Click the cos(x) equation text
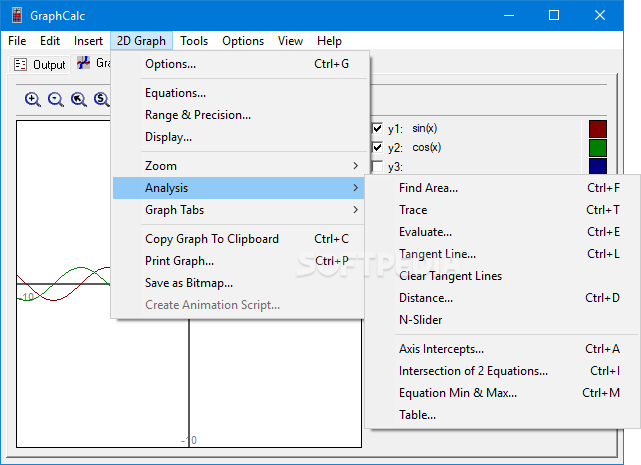641x465 pixels. coord(426,147)
